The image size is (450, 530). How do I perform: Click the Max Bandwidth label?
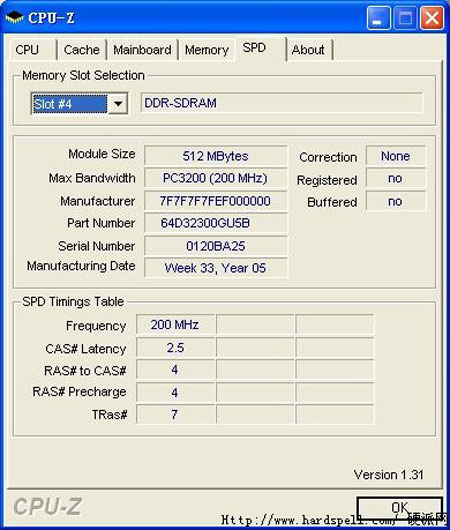click(x=92, y=178)
